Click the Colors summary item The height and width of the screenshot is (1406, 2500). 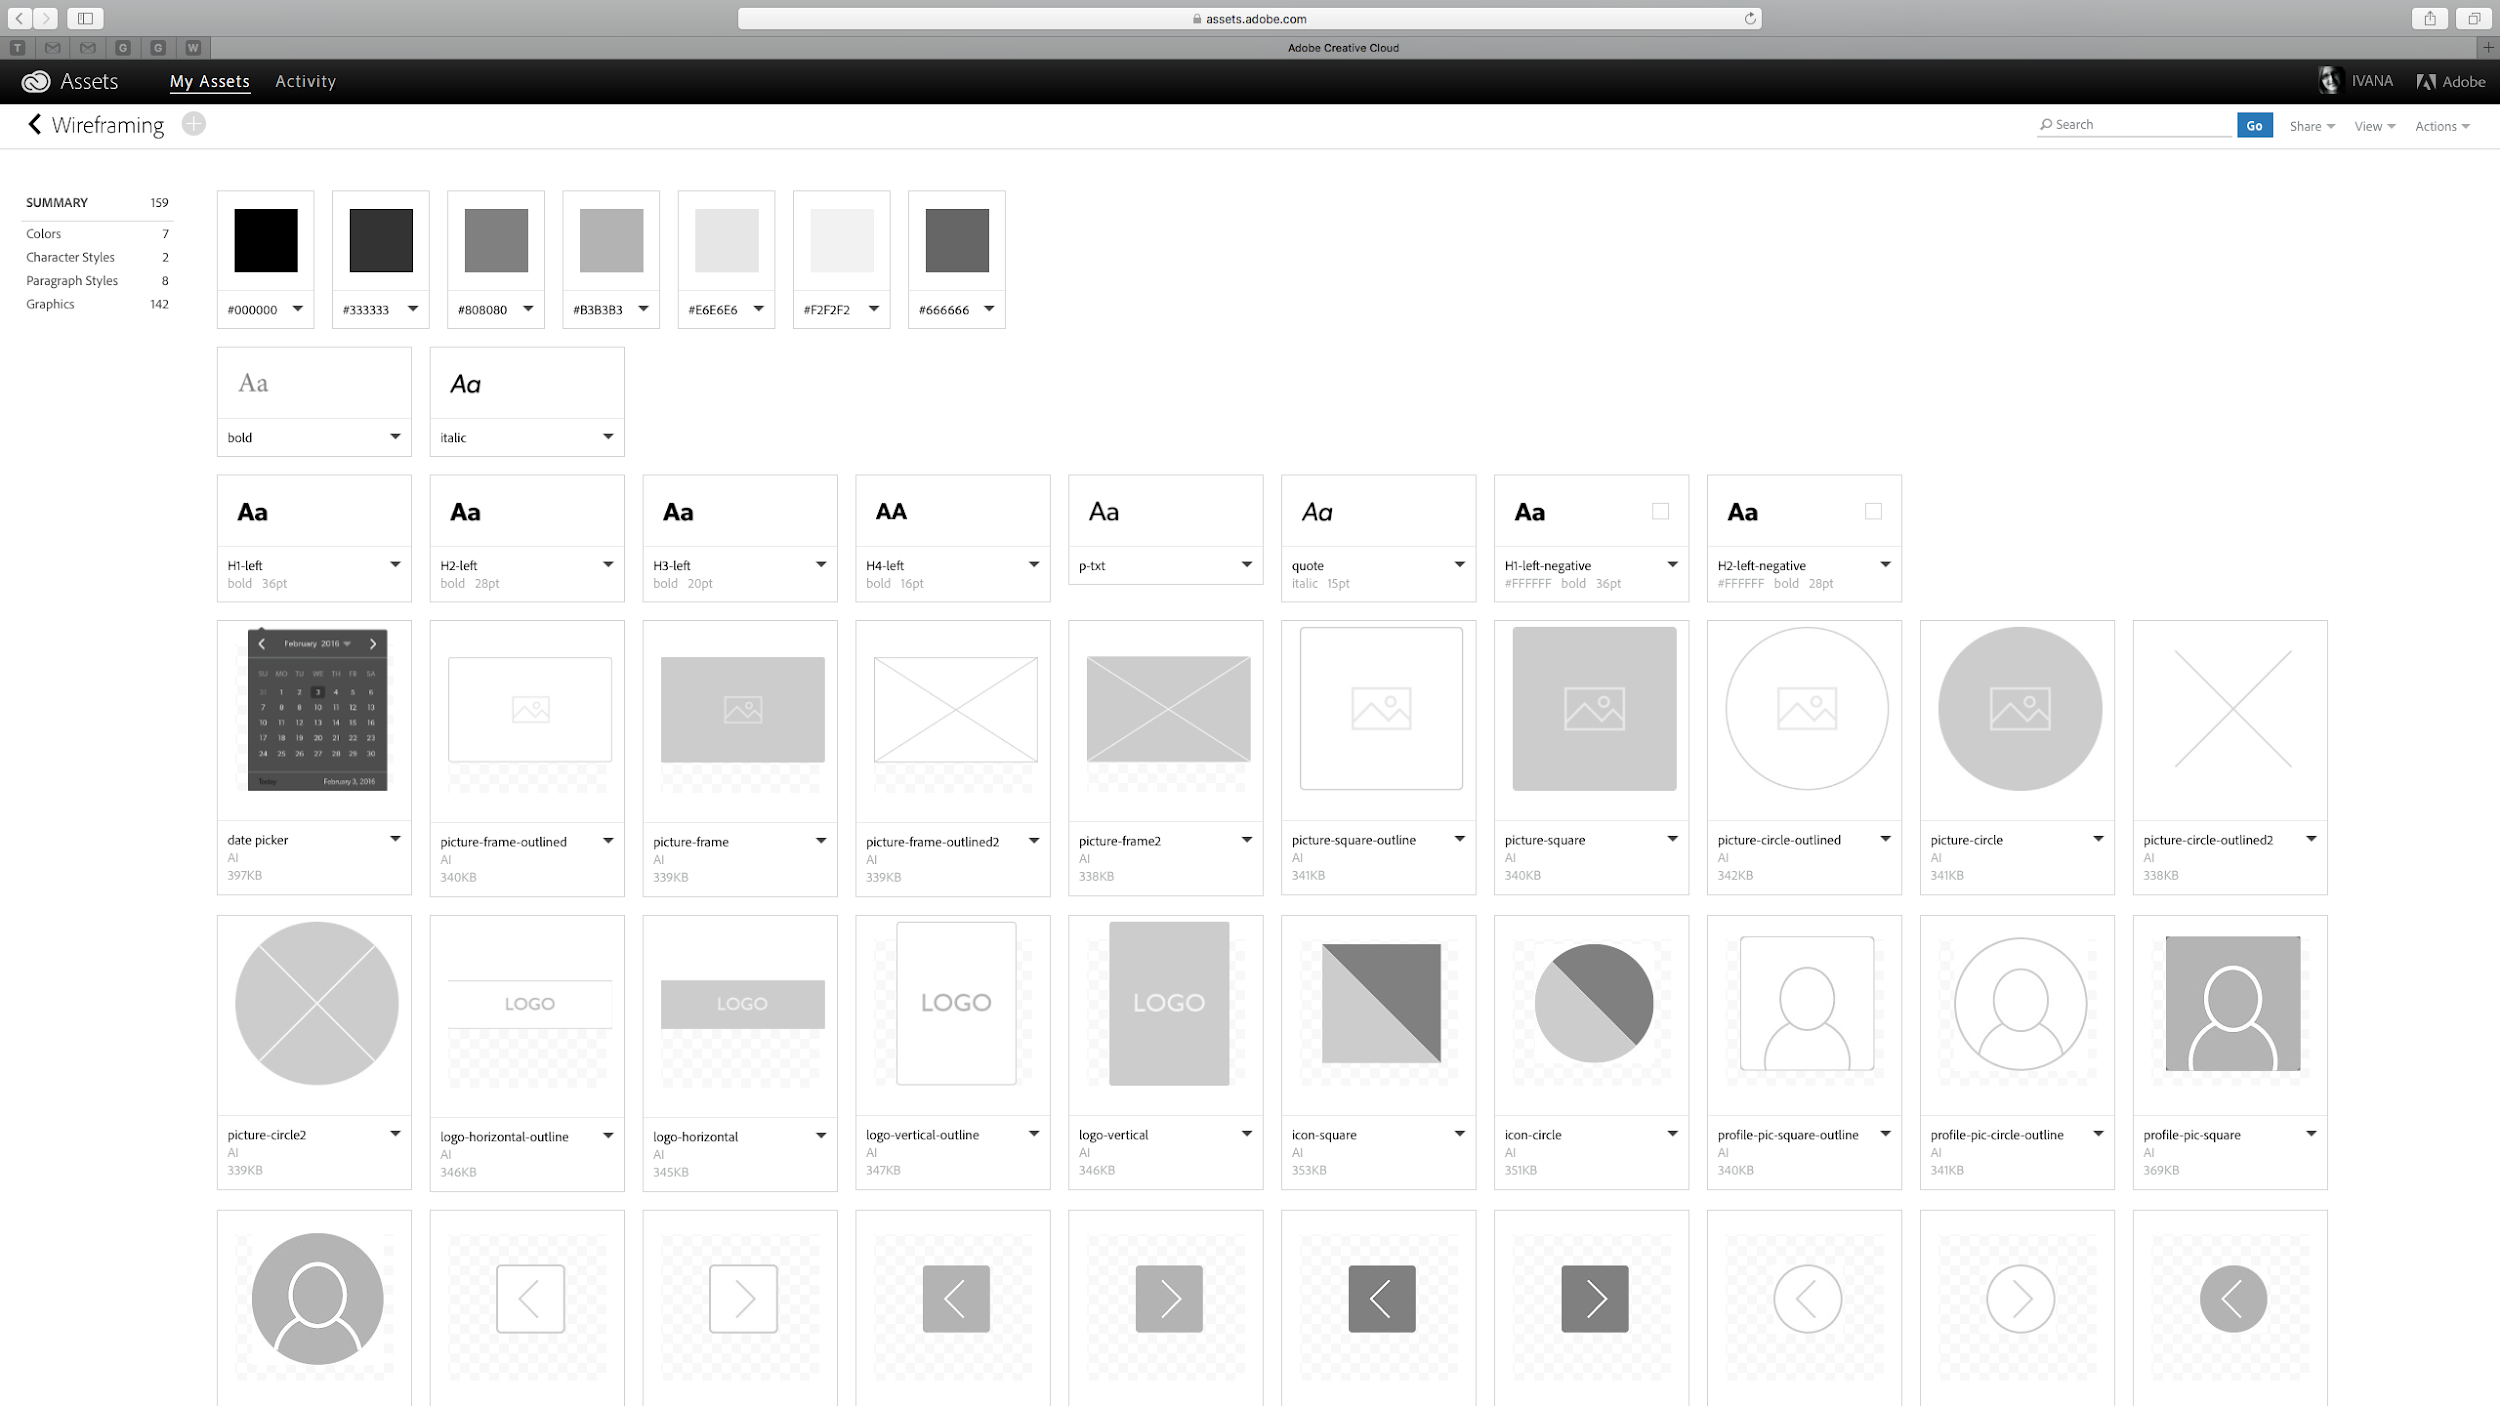(43, 232)
